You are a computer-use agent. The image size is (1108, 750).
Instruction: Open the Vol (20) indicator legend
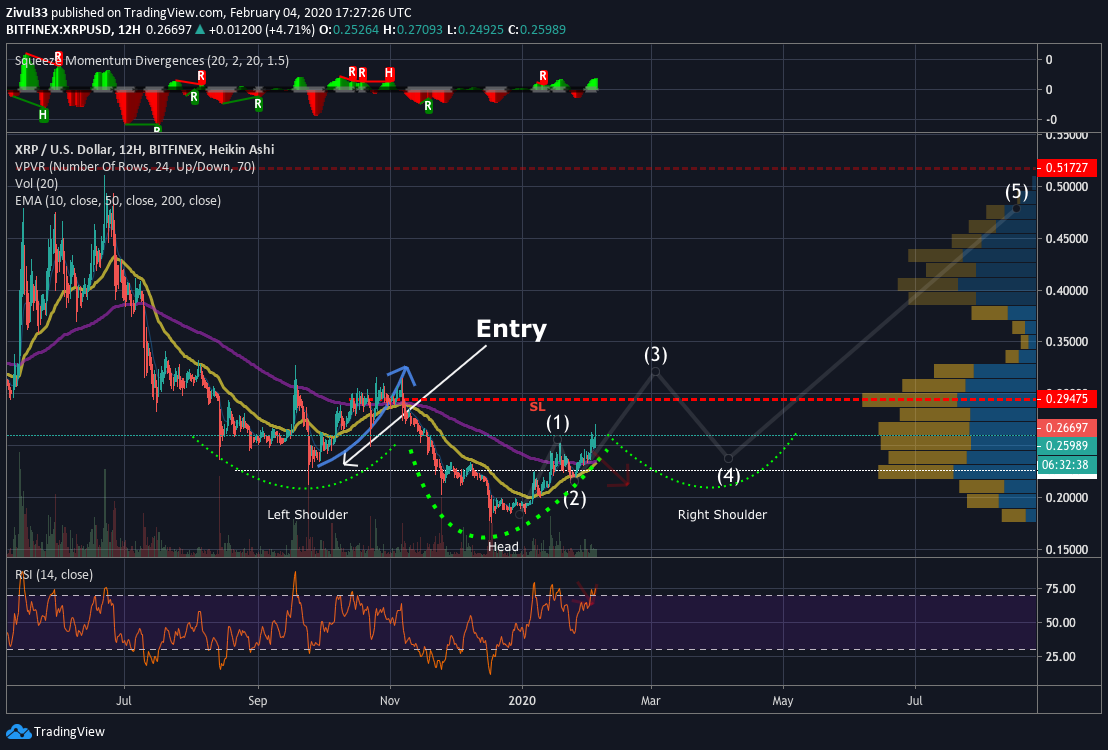(x=37, y=184)
